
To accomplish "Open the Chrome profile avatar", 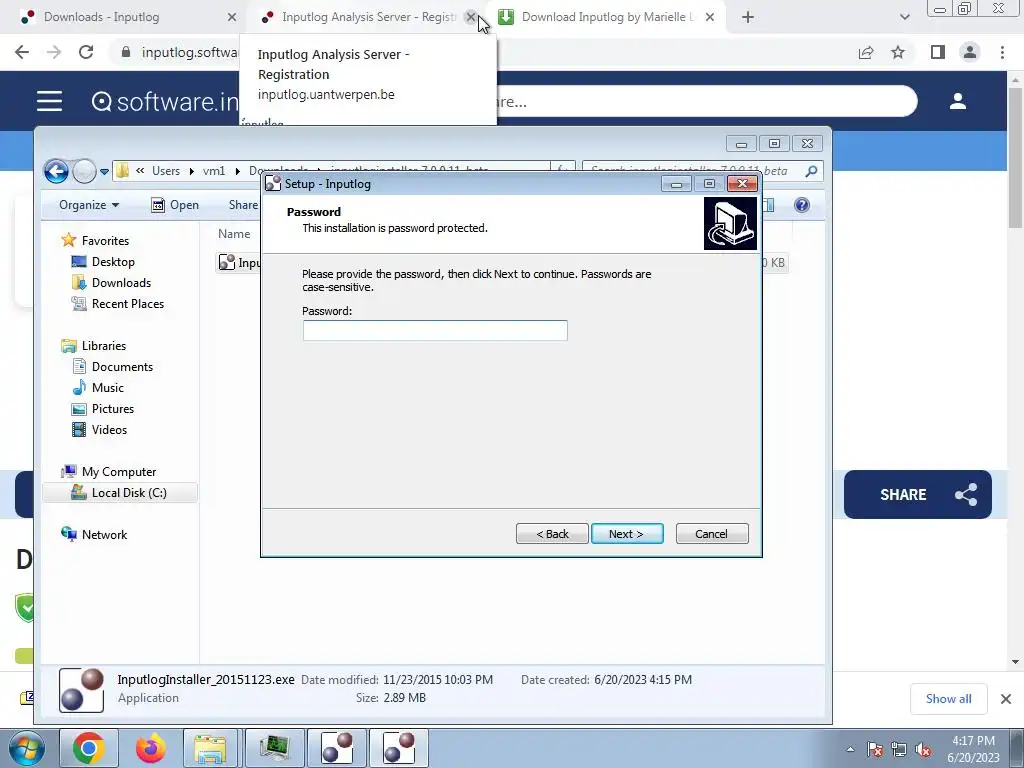I will pos(970,52).
